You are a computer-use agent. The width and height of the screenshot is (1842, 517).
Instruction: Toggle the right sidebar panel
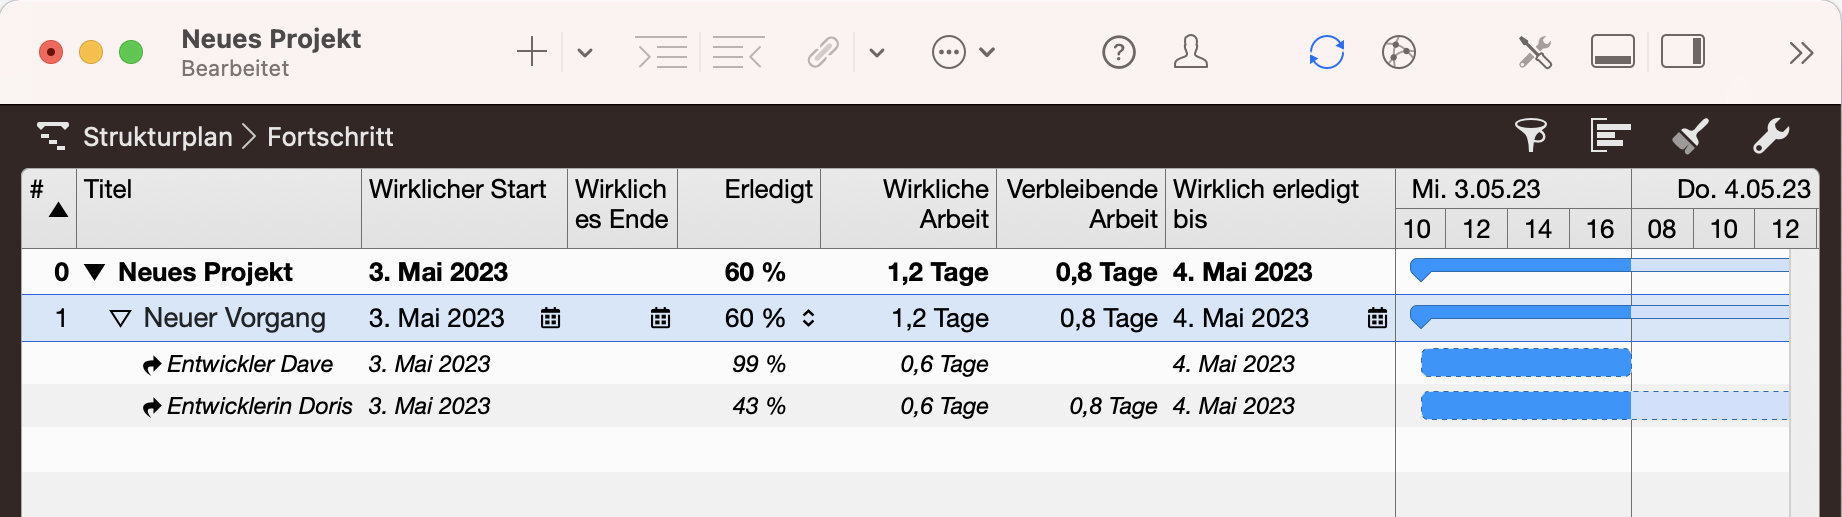click(1683, 52)
